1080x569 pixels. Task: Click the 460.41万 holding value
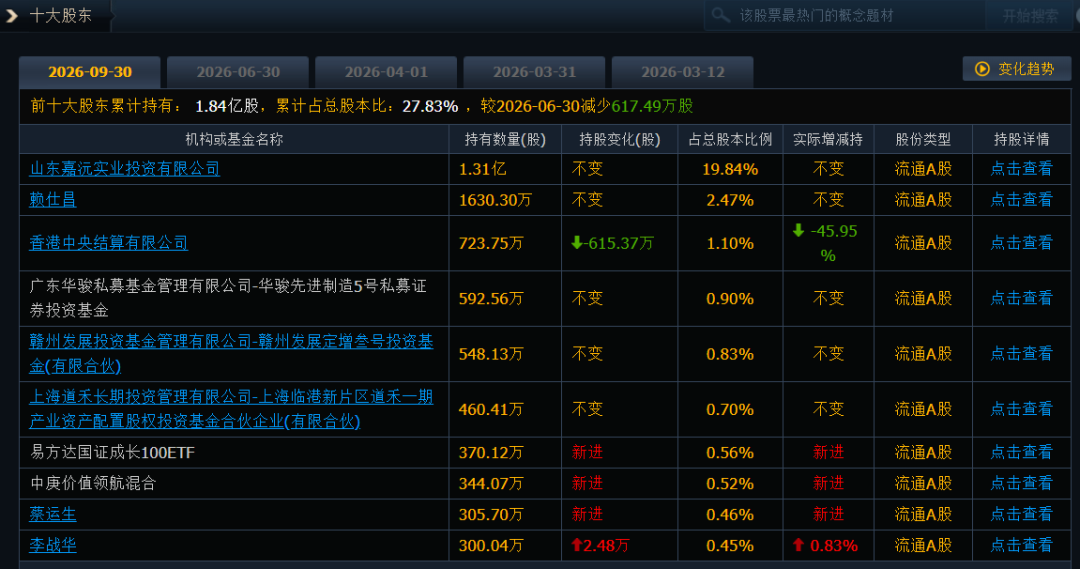pyautogui.click(x=491, y=410)
